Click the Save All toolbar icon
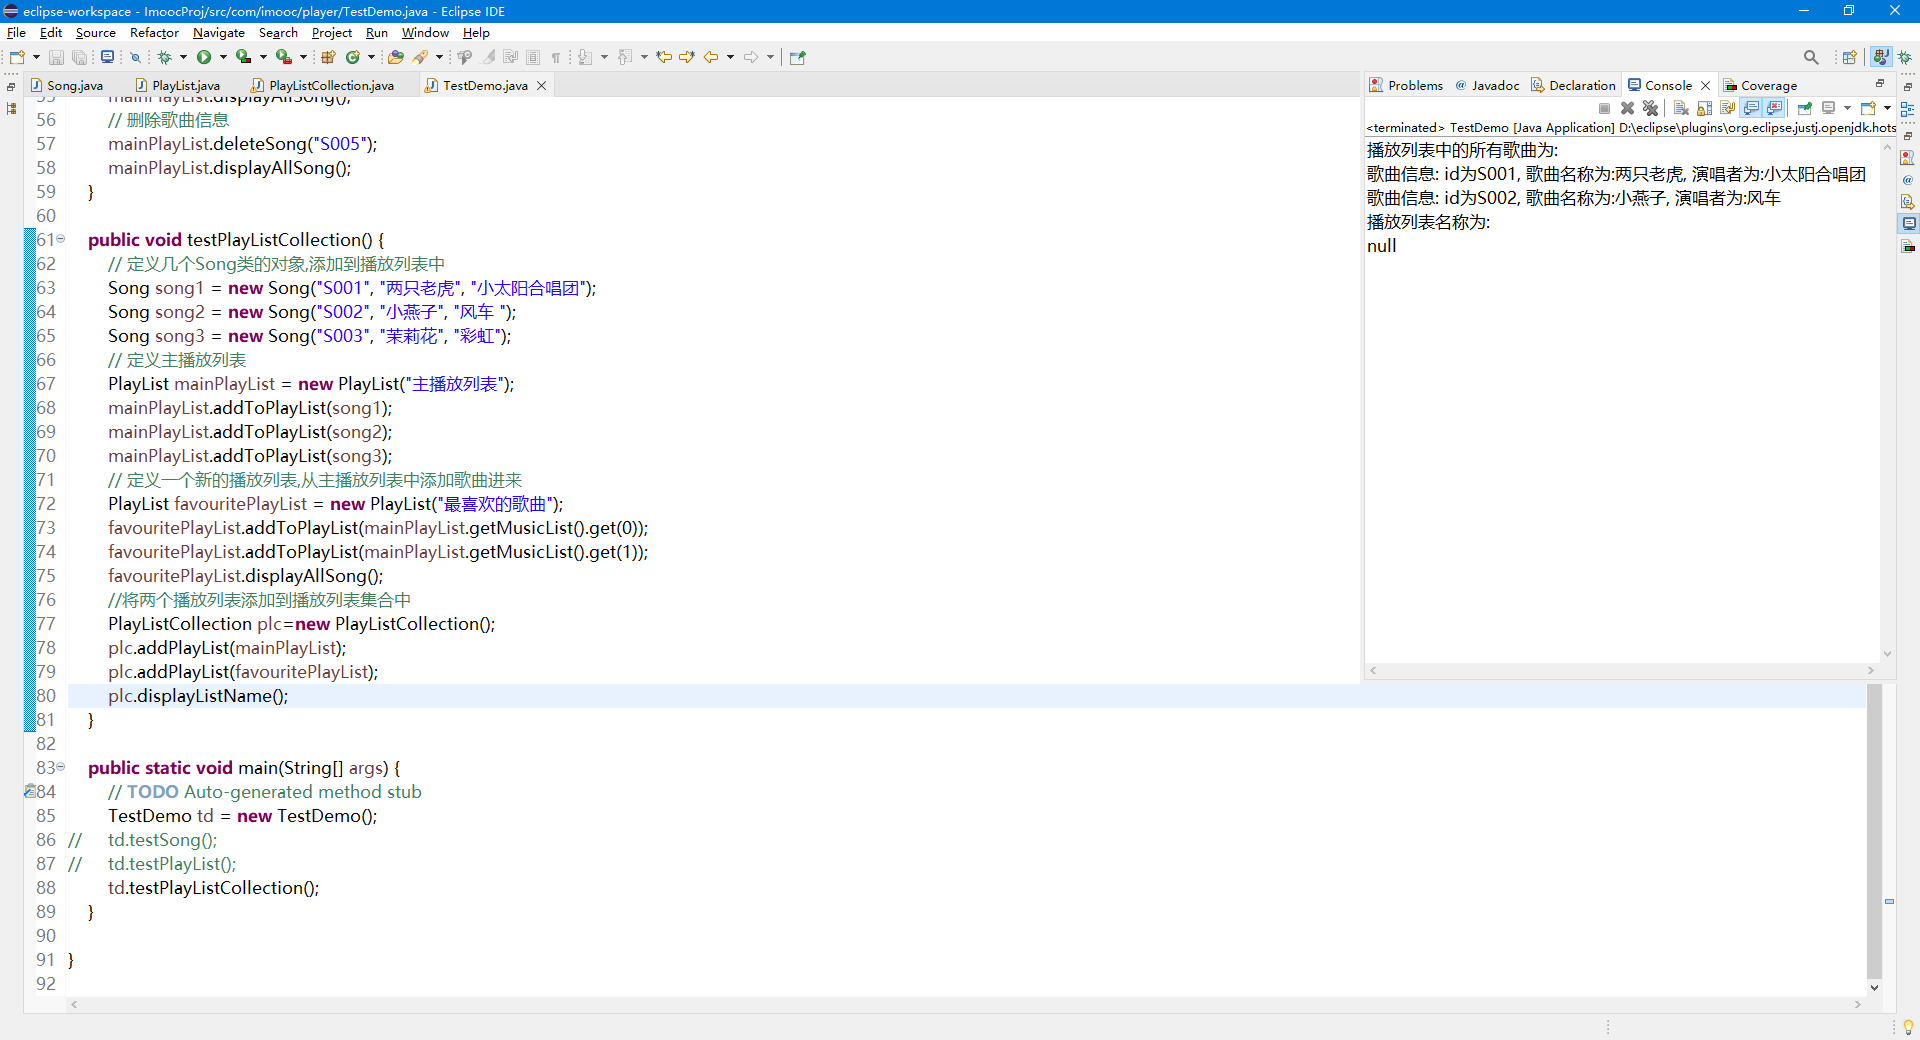The image size is (1920, 1040). coord(79,57)
